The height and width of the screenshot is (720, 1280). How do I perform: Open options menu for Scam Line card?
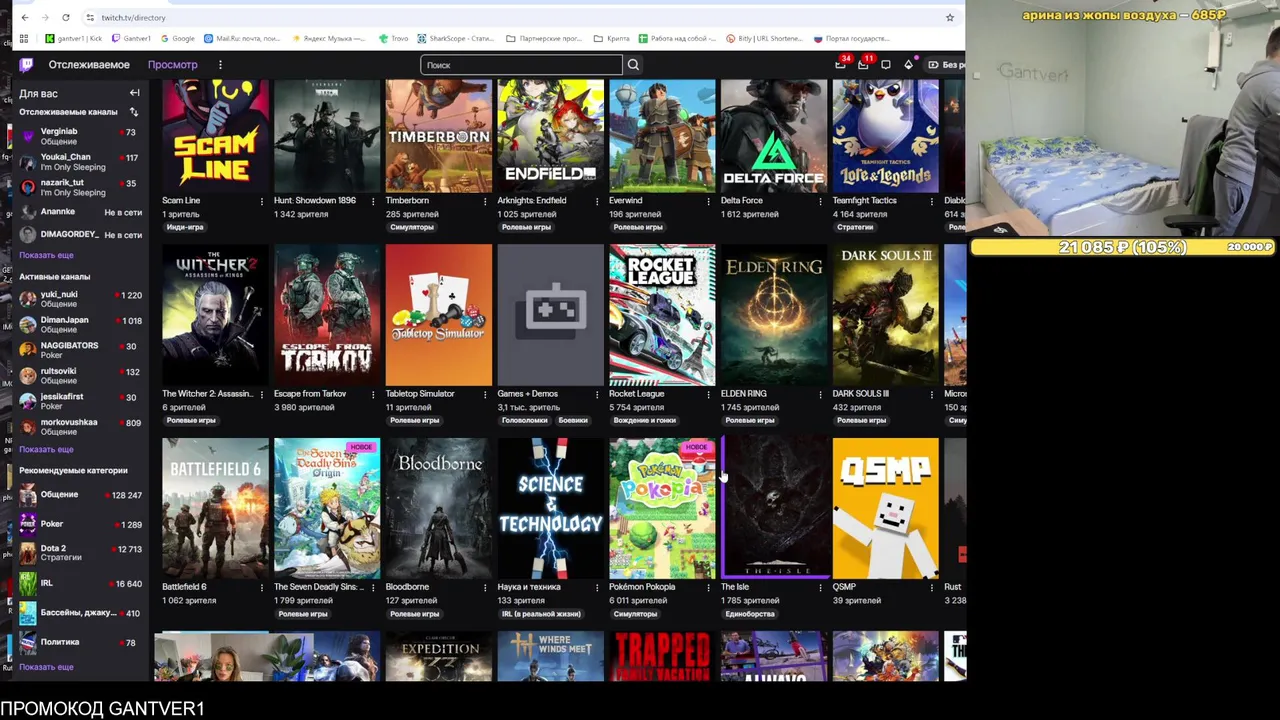[262, 201]
